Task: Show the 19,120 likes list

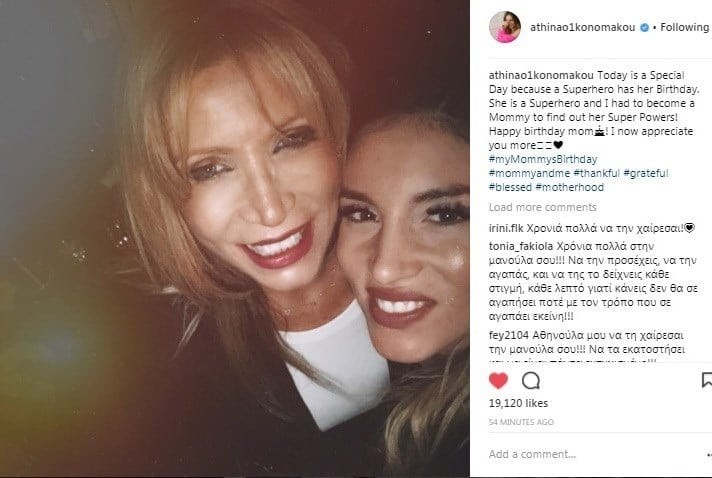Action: pos(519,403)
